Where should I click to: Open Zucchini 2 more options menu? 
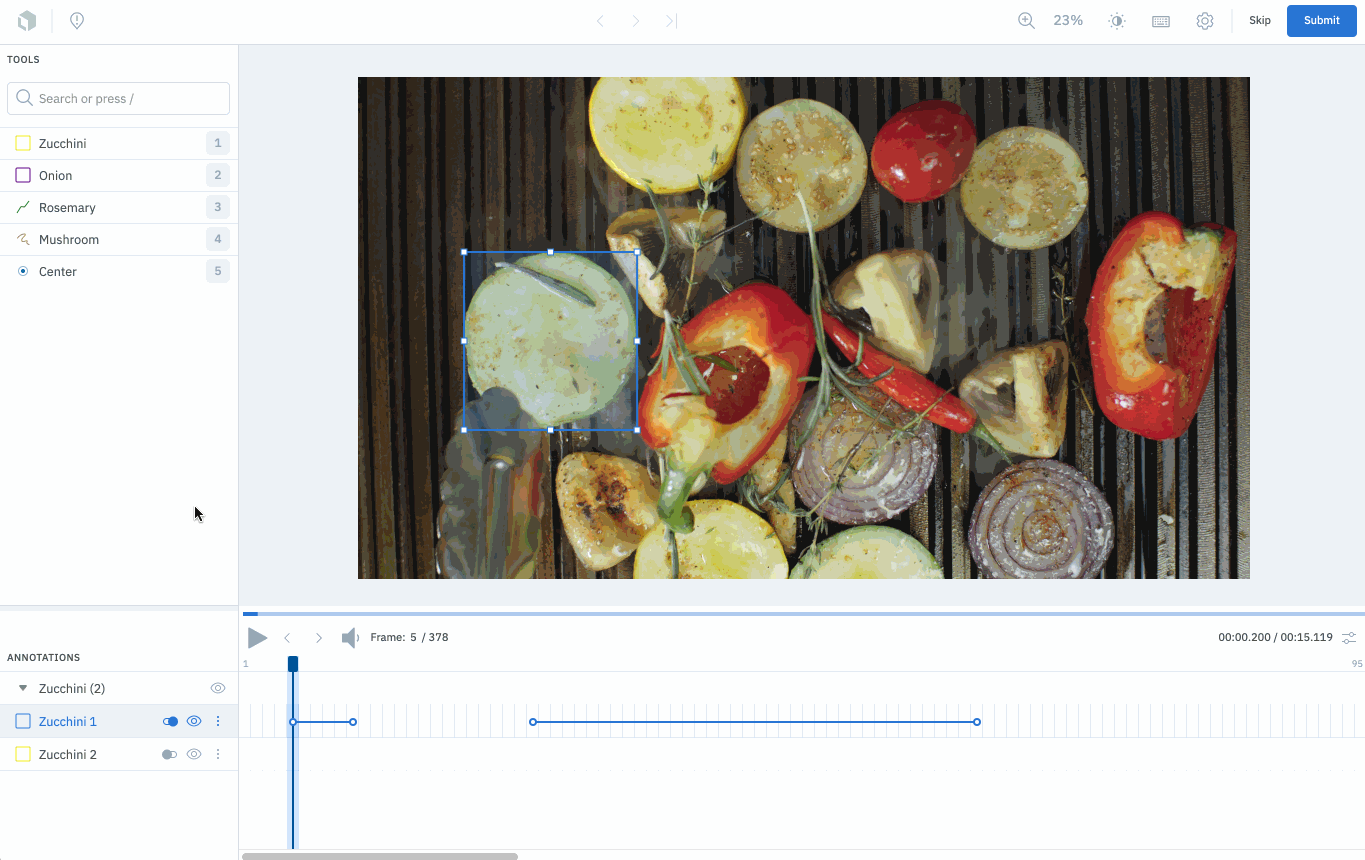[x=218, y=754]
